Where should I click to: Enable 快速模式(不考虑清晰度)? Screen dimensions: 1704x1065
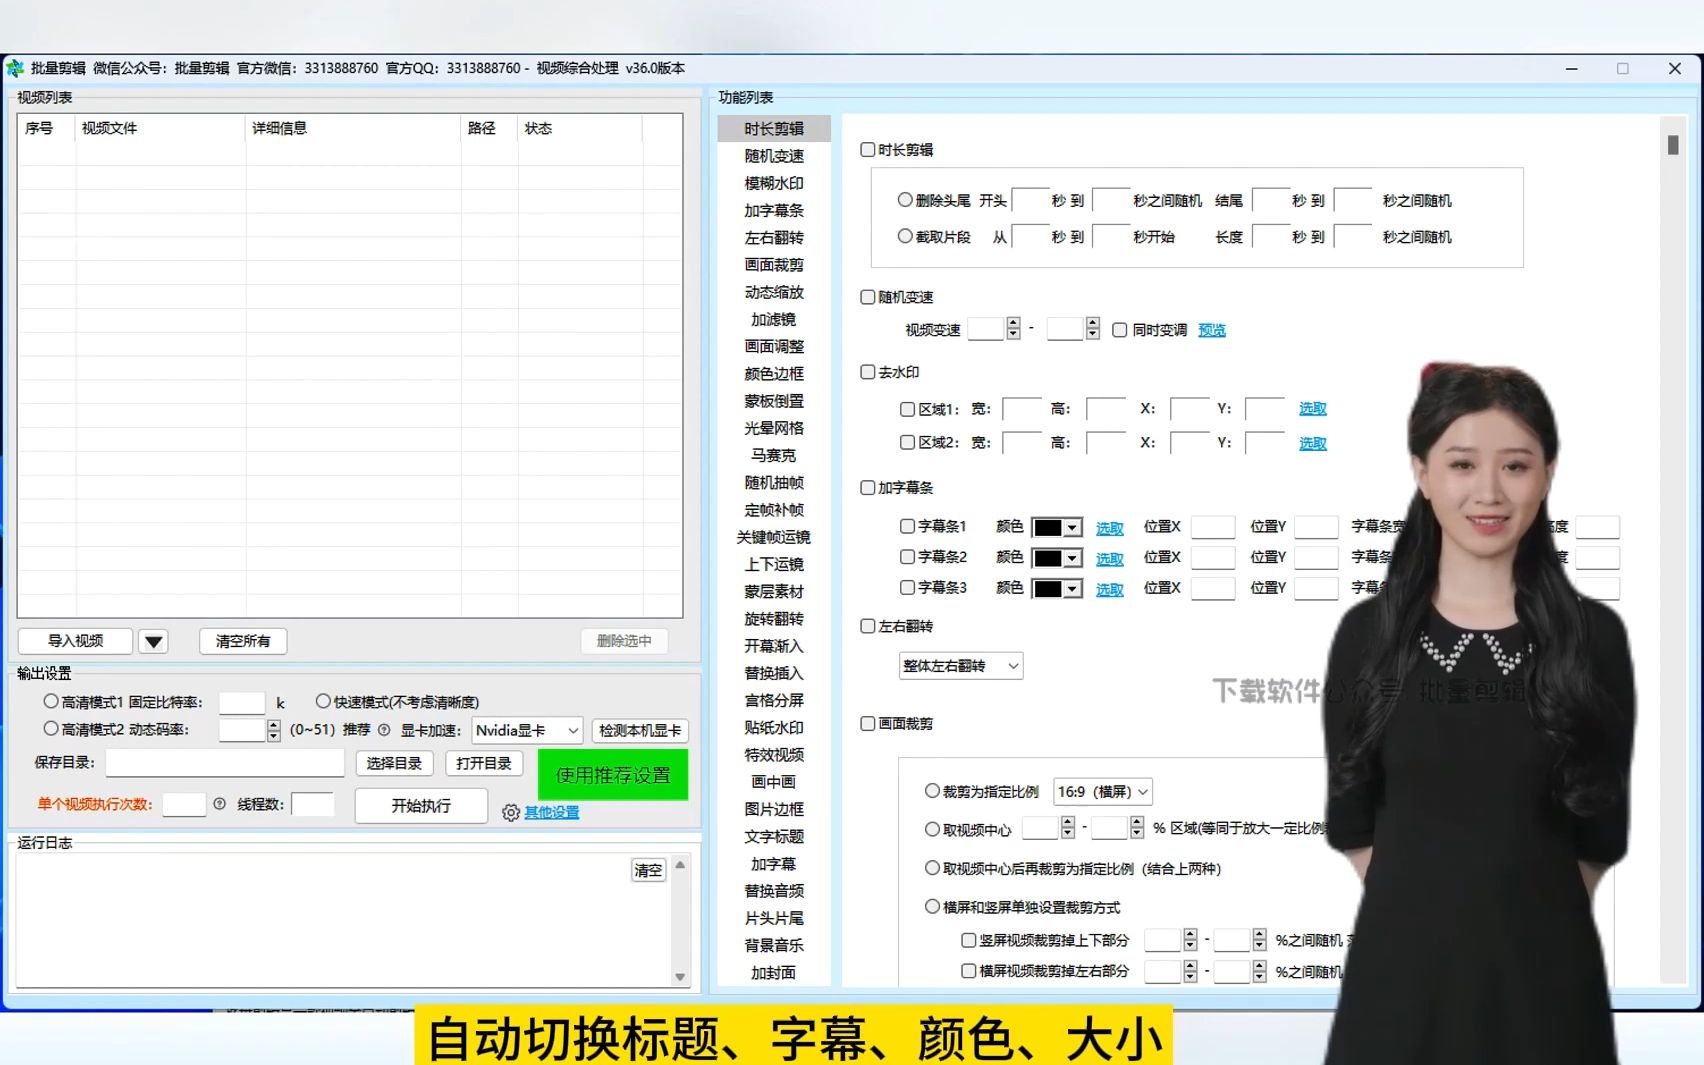point(323,701)
